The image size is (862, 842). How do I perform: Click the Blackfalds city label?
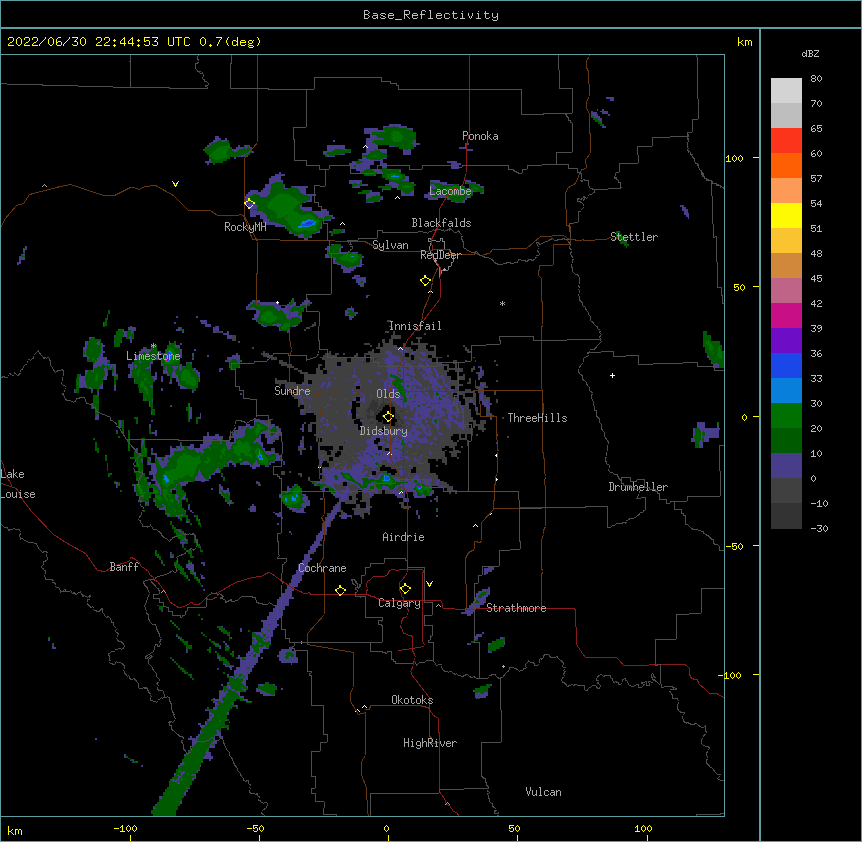tap(441, 223)
